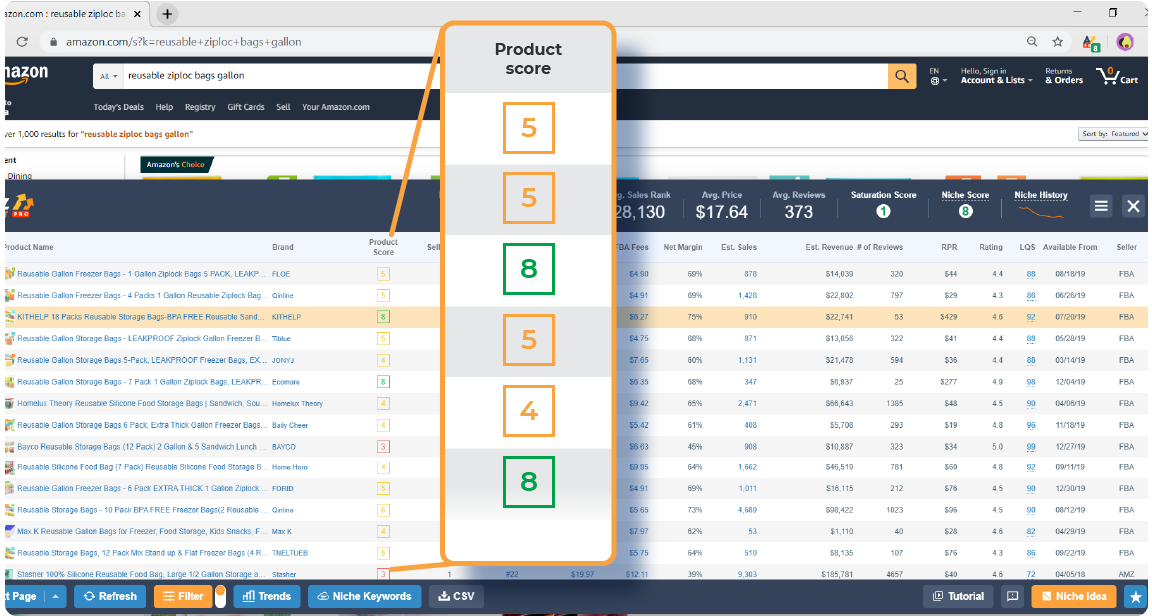Screen dimensions: 1152x616
Task: Open the Niche Score details link
Action: pos(963,195)
